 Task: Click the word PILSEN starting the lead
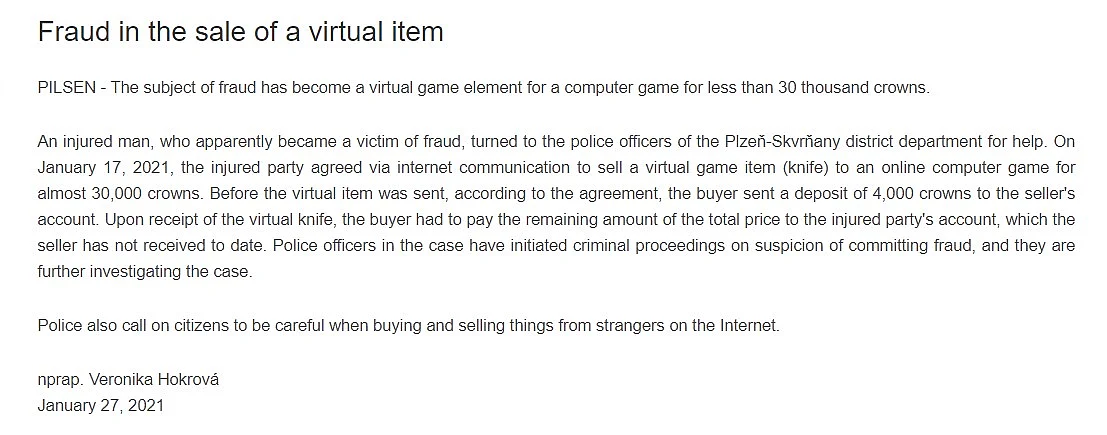[66, 88]
